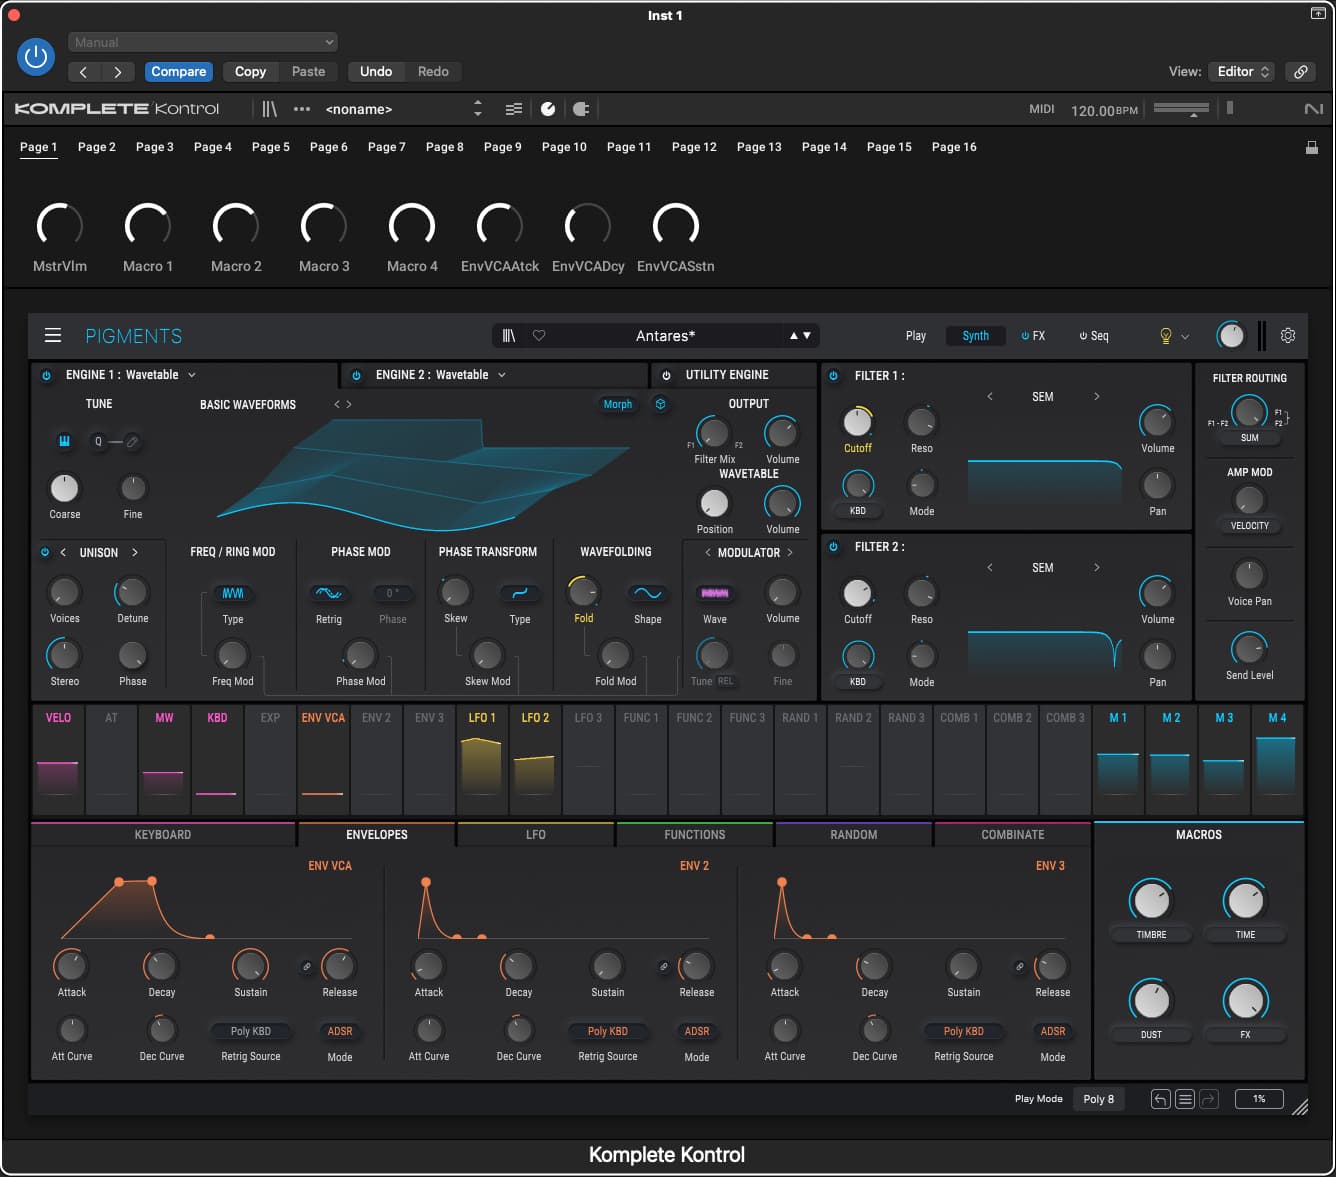This screenshot has width=1336, height=1177.
Task: Select next Filter 1 type arrow
Action: [x=1097, y=397]
